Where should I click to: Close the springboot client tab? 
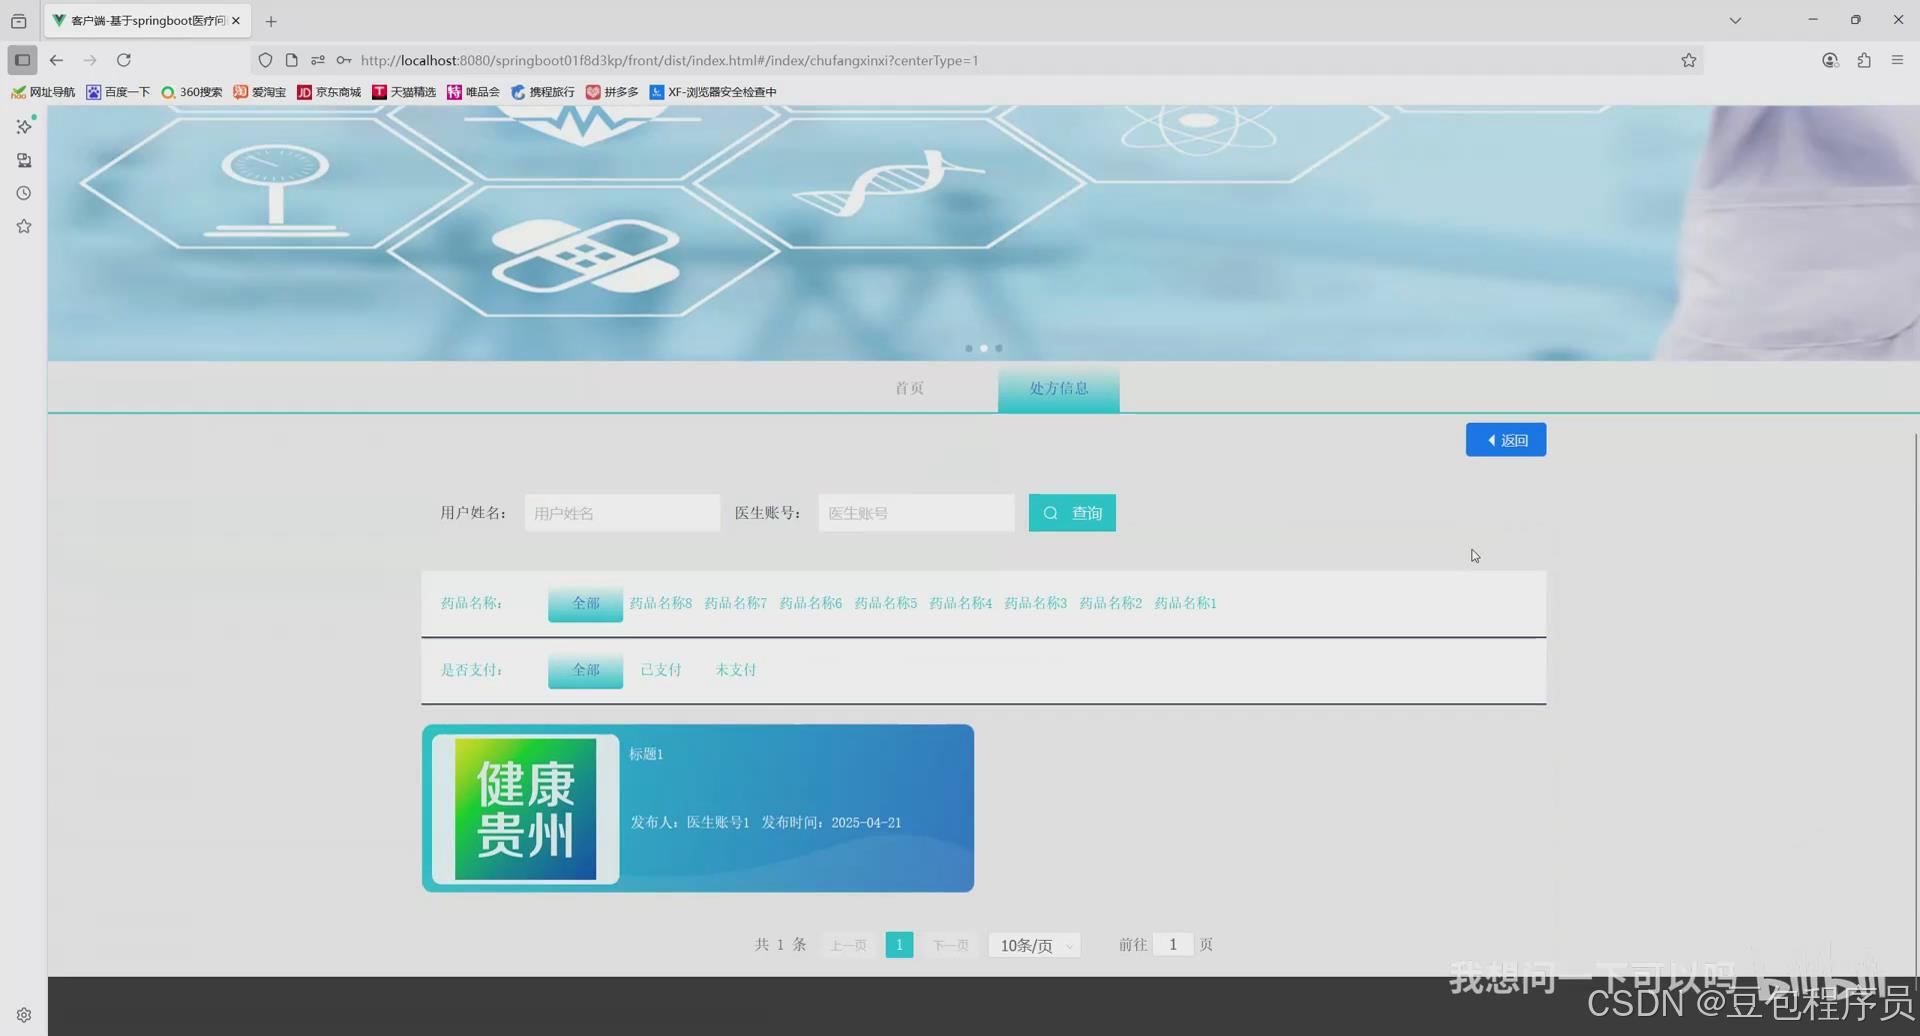(236, 20)
